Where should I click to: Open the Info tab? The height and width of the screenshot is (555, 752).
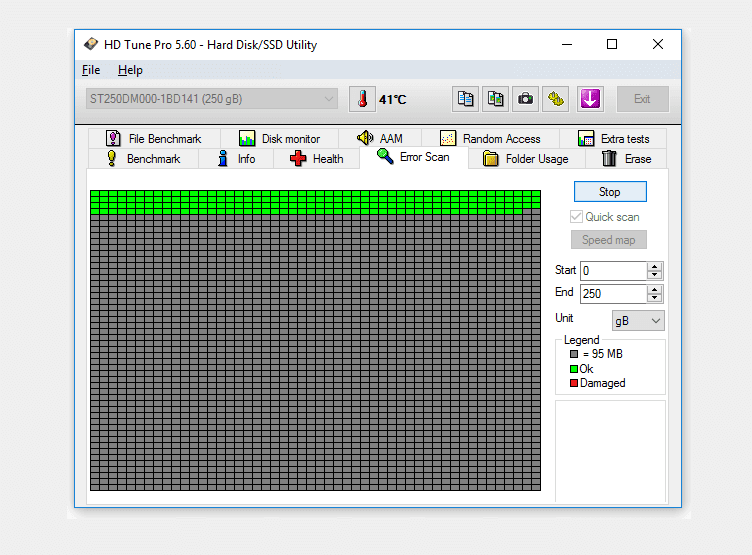pyautogui.click(x=236, y=159)
